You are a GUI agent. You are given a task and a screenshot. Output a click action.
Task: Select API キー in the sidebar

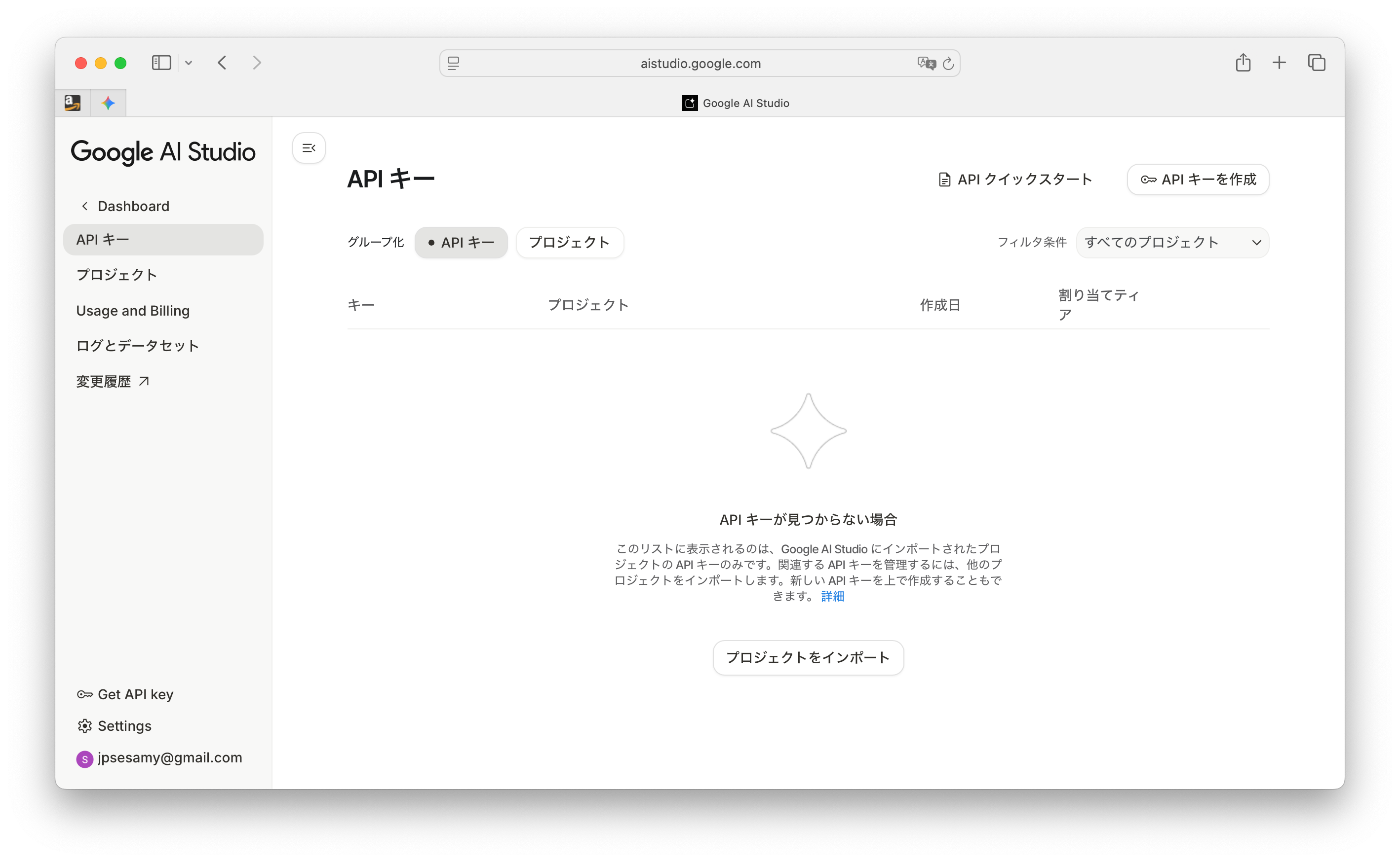pos(163,240)
